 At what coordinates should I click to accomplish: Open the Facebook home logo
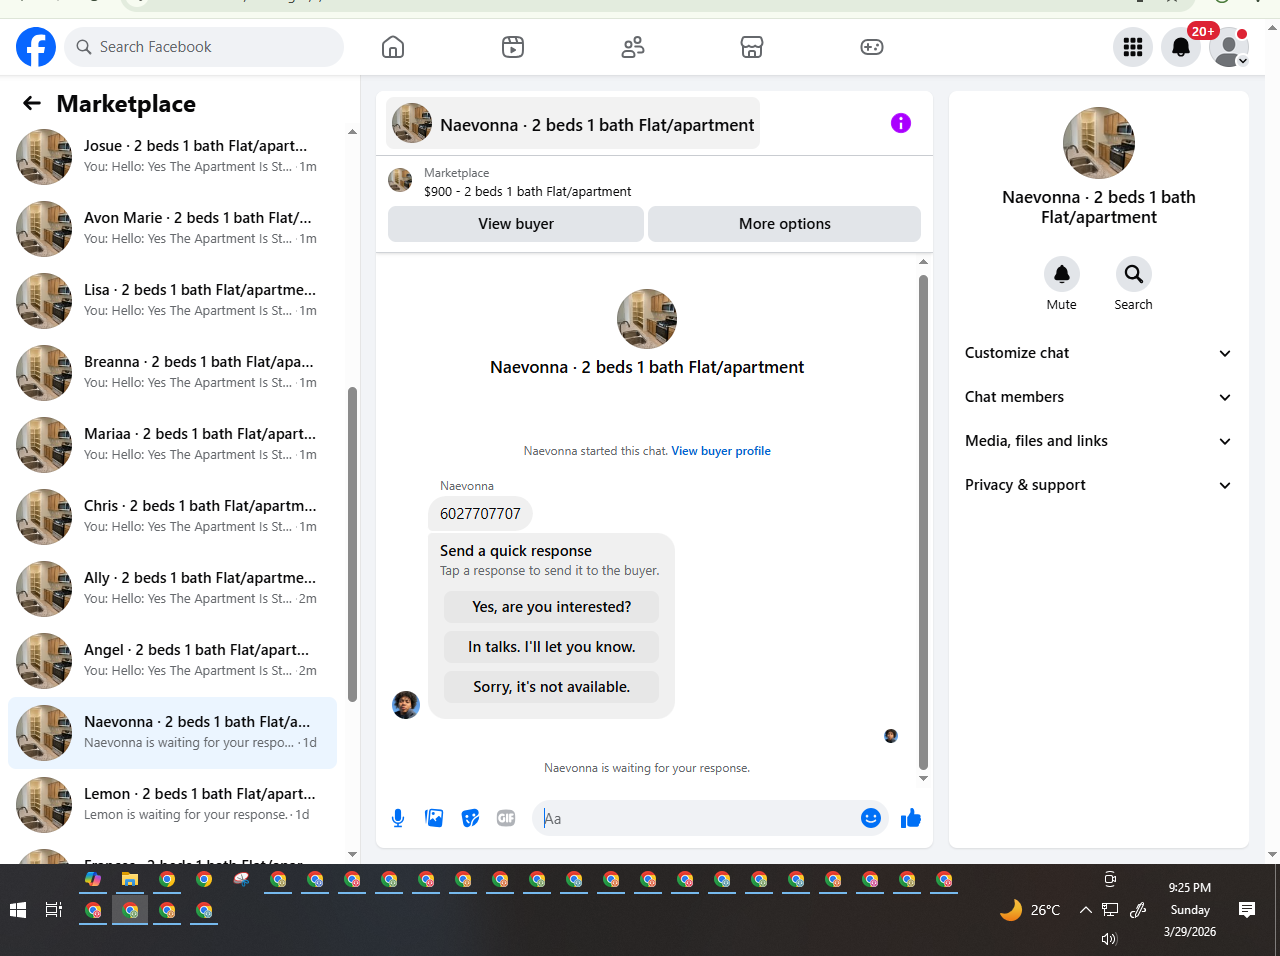(x=36, y=47)
